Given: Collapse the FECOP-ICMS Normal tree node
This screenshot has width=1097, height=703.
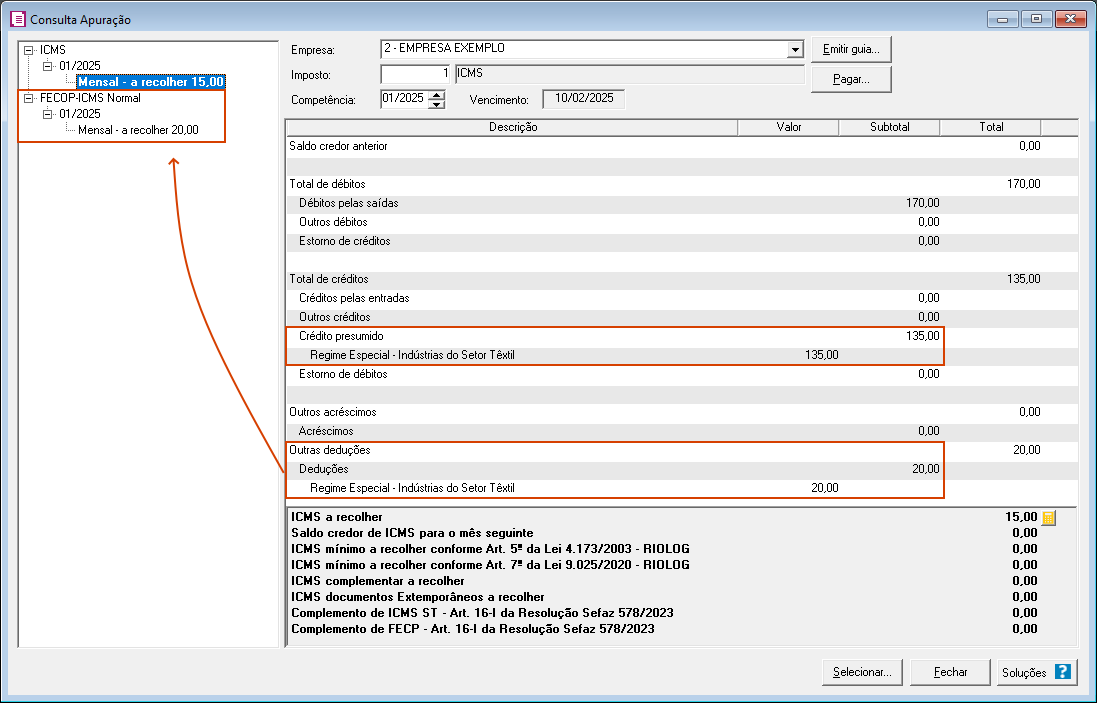Looking at the screenshot, I should point(29,98).
